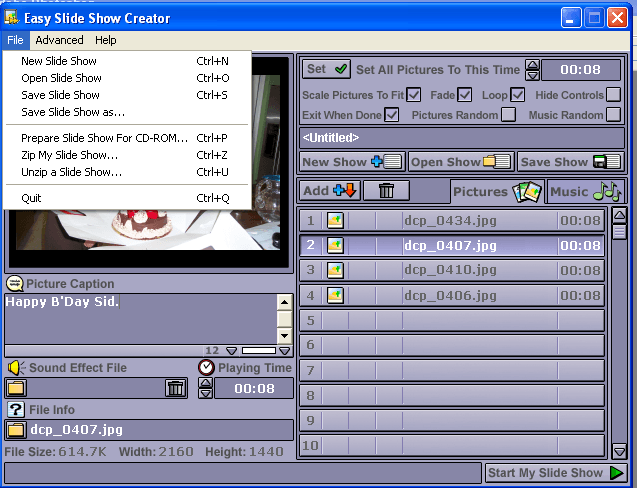Select list entry dcp_0406.jpg
The width and height of the screenshot is (637, 488).
(x=451, y=295)
